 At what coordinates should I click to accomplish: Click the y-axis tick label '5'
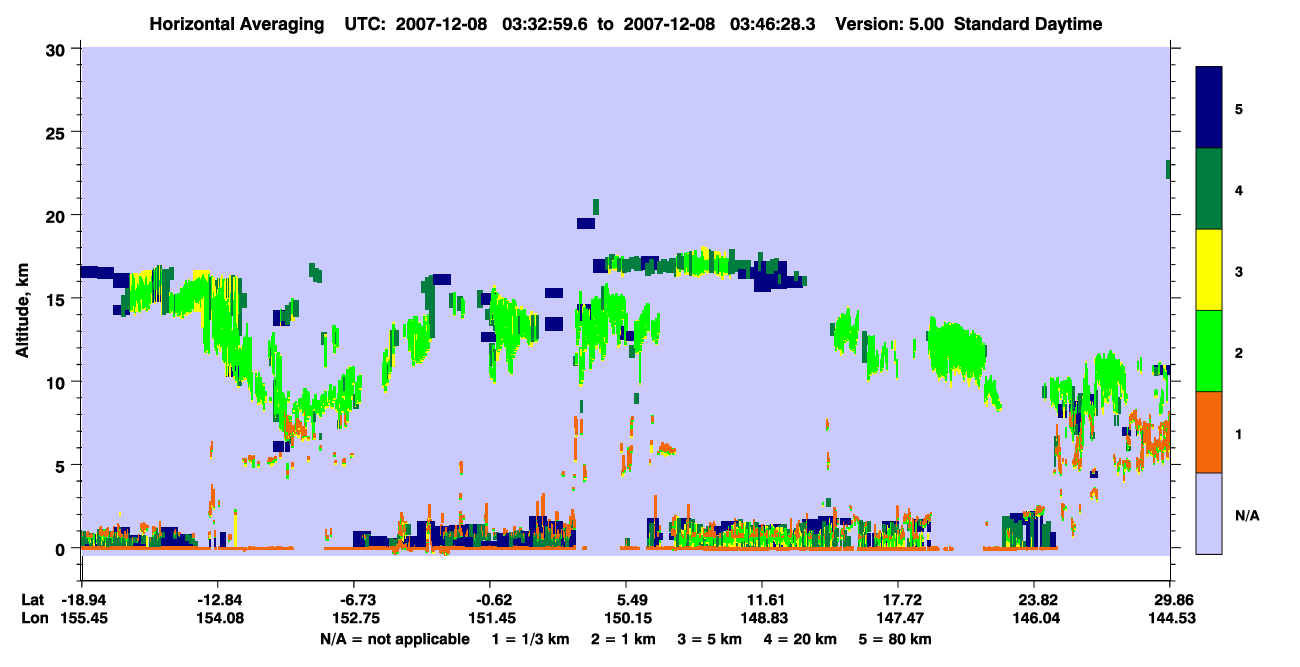coord(61,465)
